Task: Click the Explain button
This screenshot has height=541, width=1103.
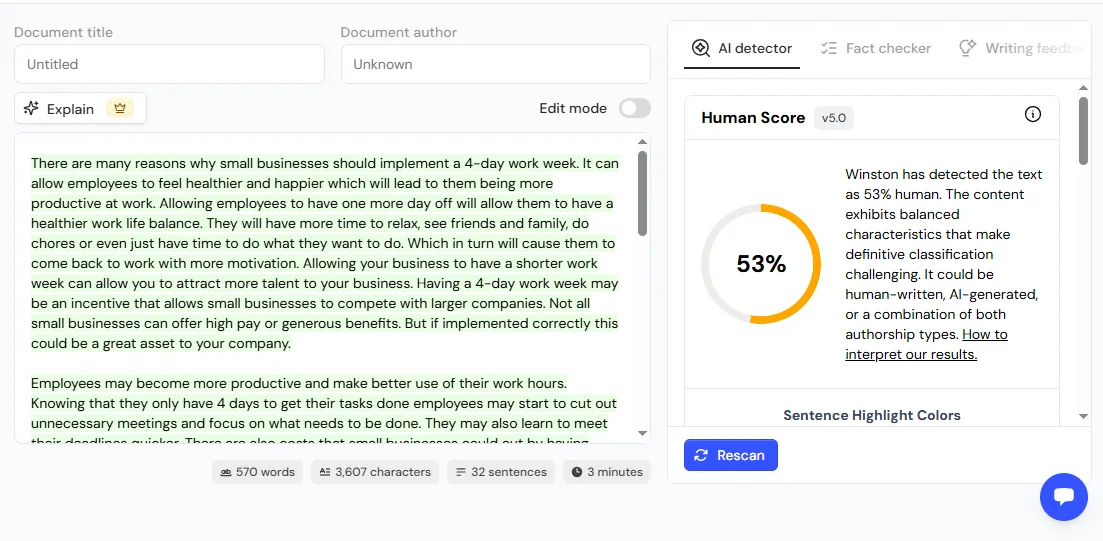Action: [x=80, y=108]
